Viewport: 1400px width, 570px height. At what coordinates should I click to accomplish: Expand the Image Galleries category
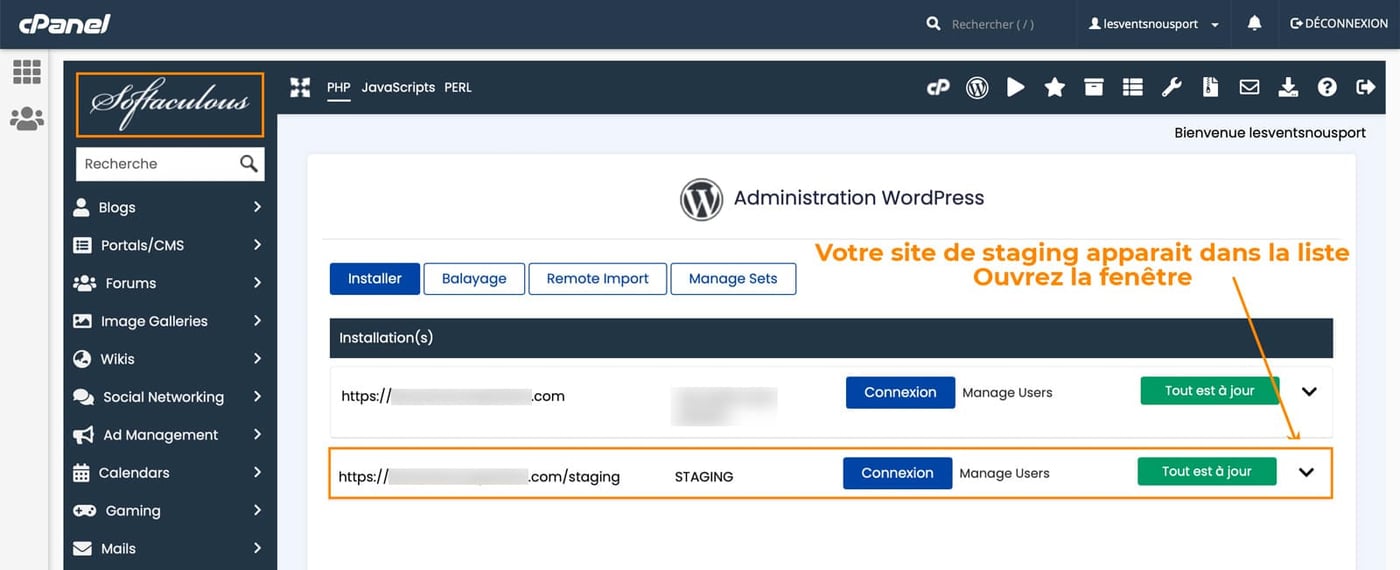[170, 321]
